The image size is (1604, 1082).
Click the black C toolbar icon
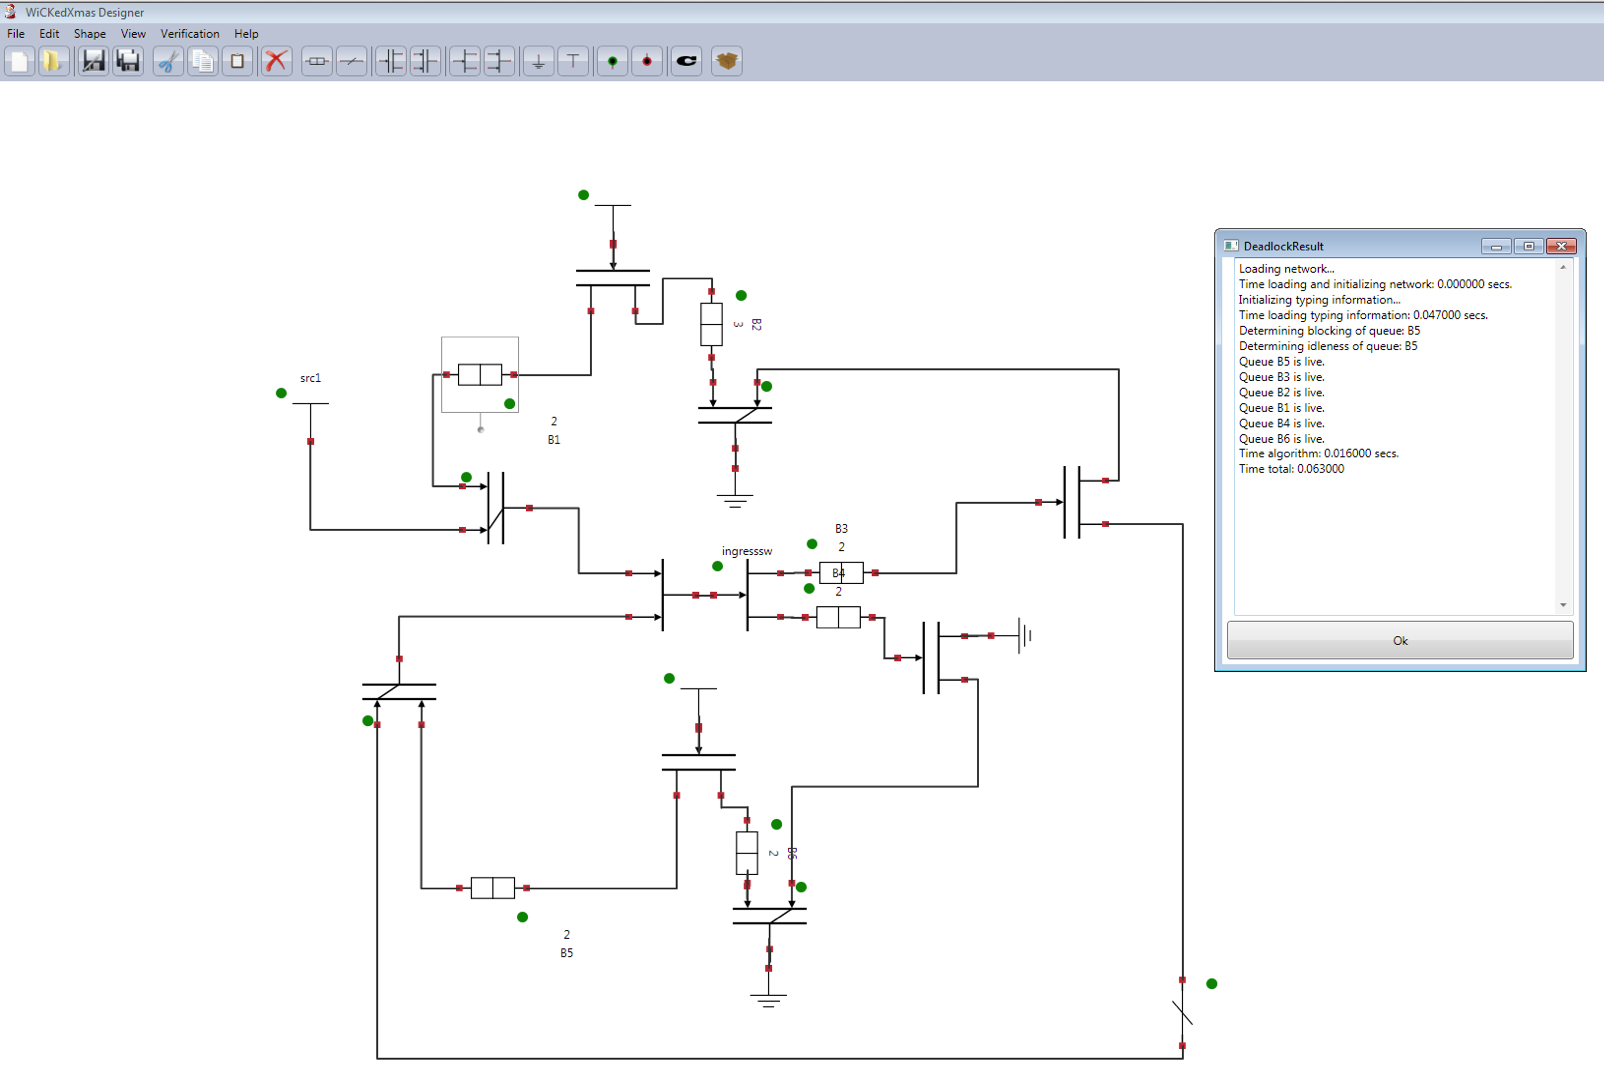686,61
